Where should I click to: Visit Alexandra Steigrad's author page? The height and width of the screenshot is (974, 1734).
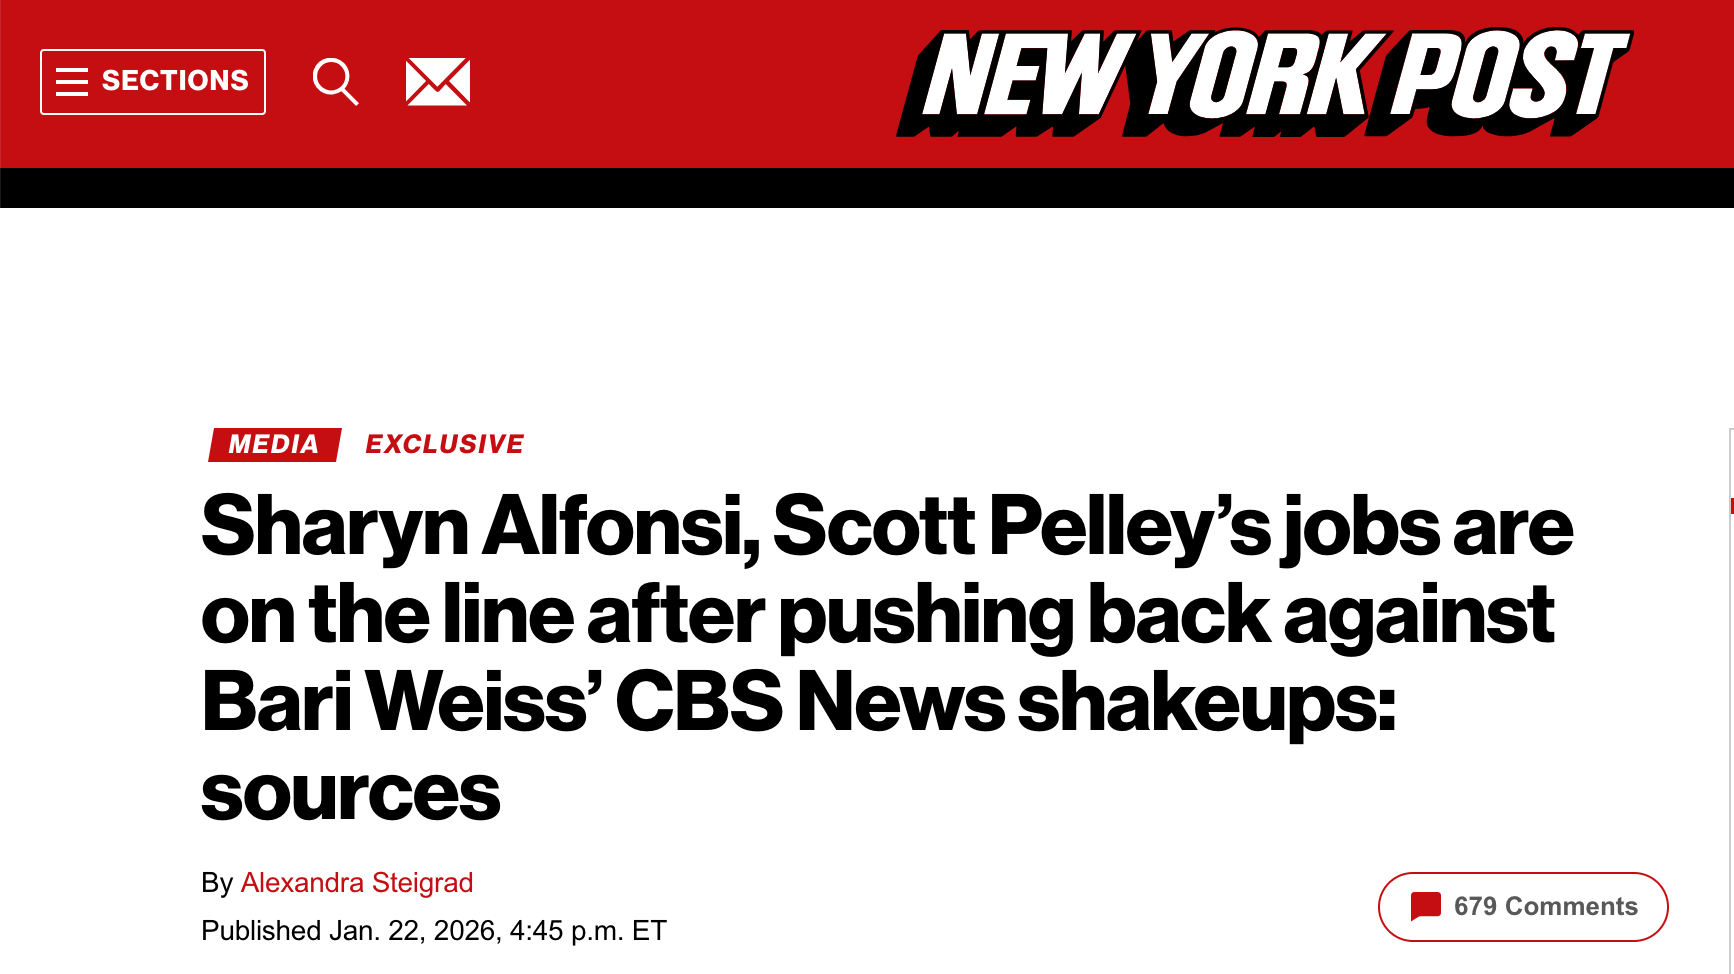[358, 883]
